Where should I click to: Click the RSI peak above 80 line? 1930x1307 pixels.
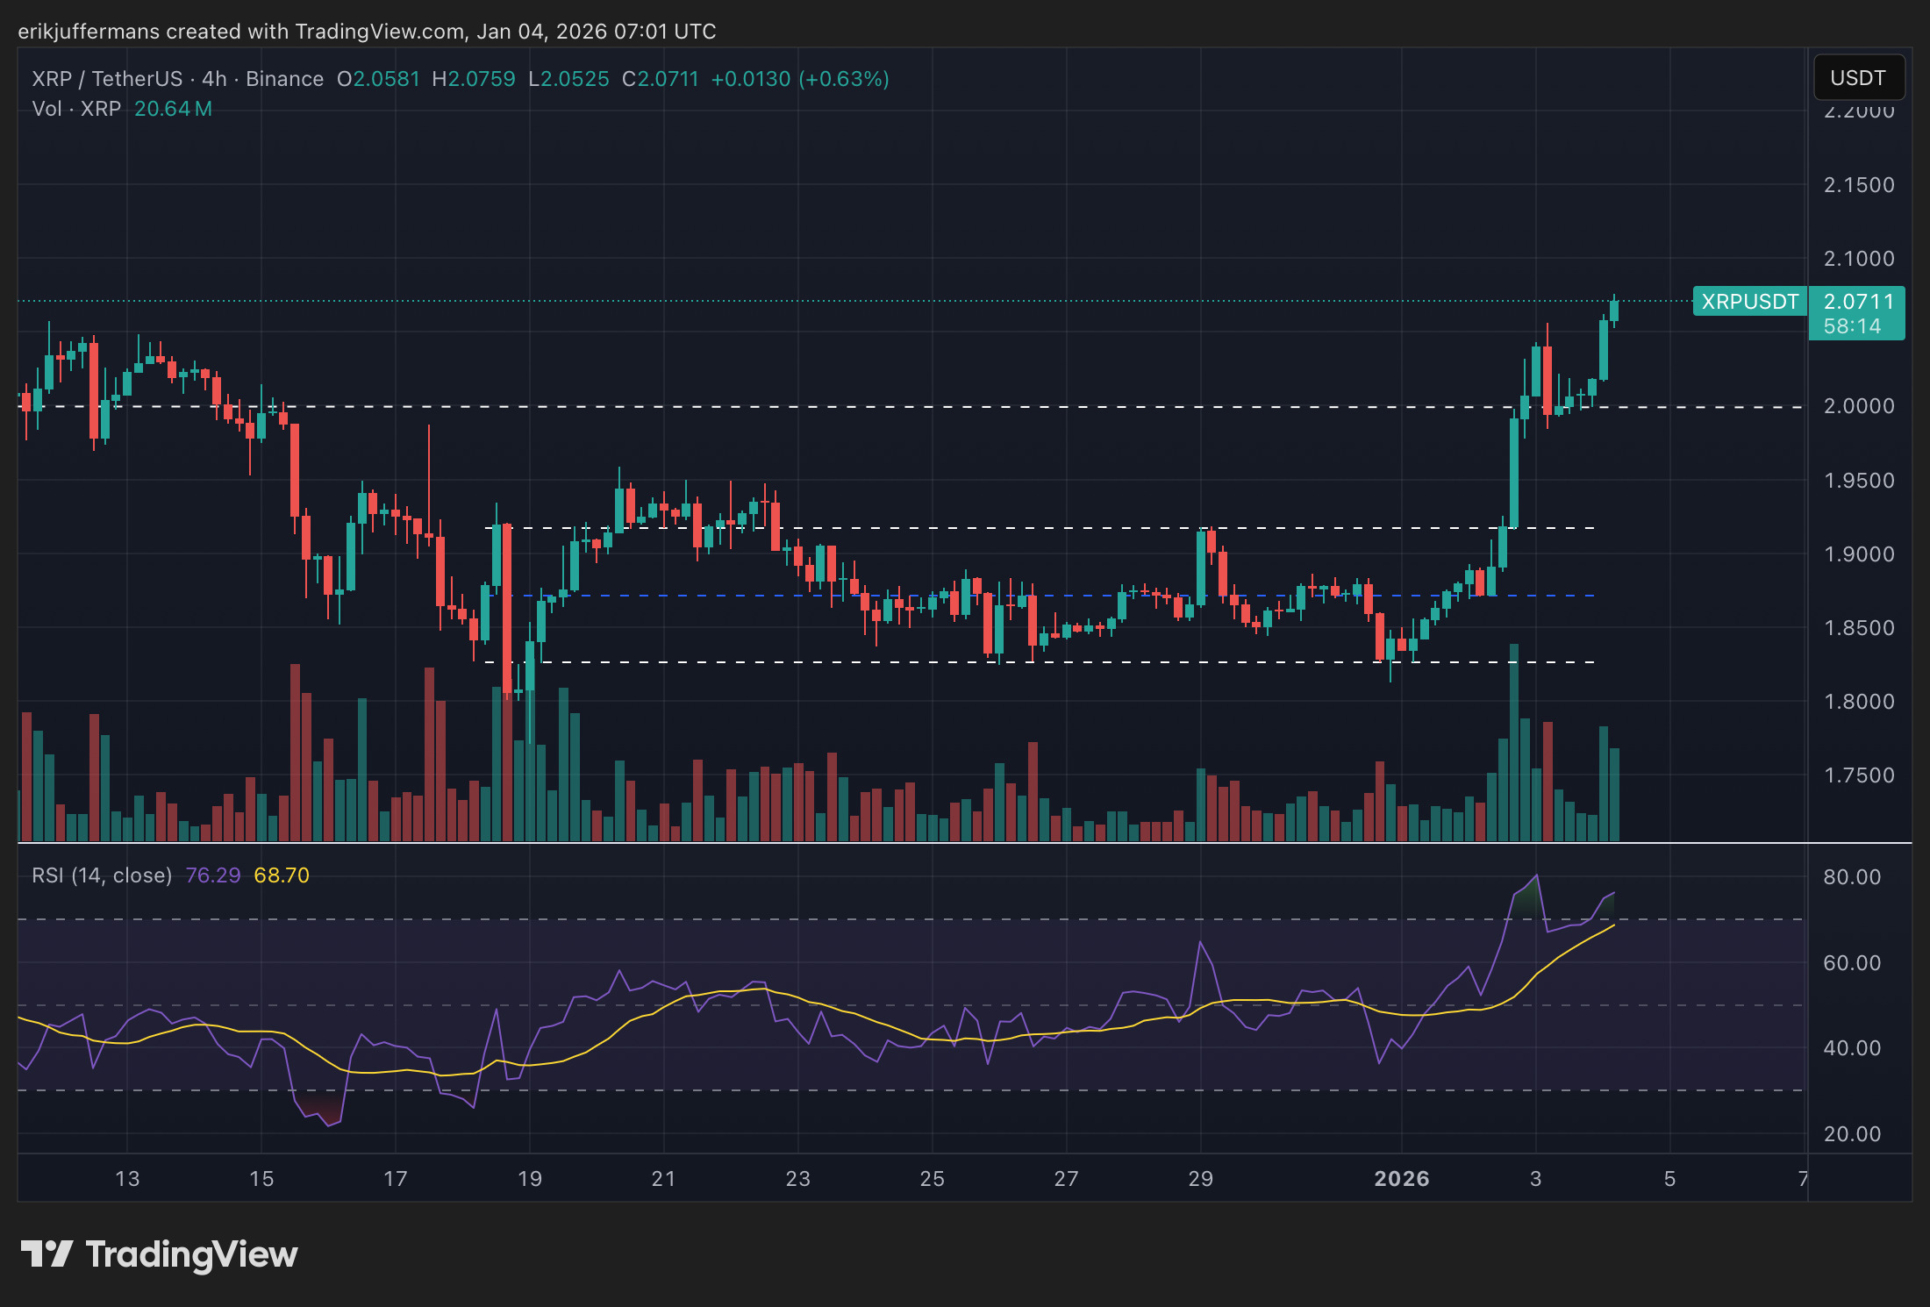point(1535,878)
